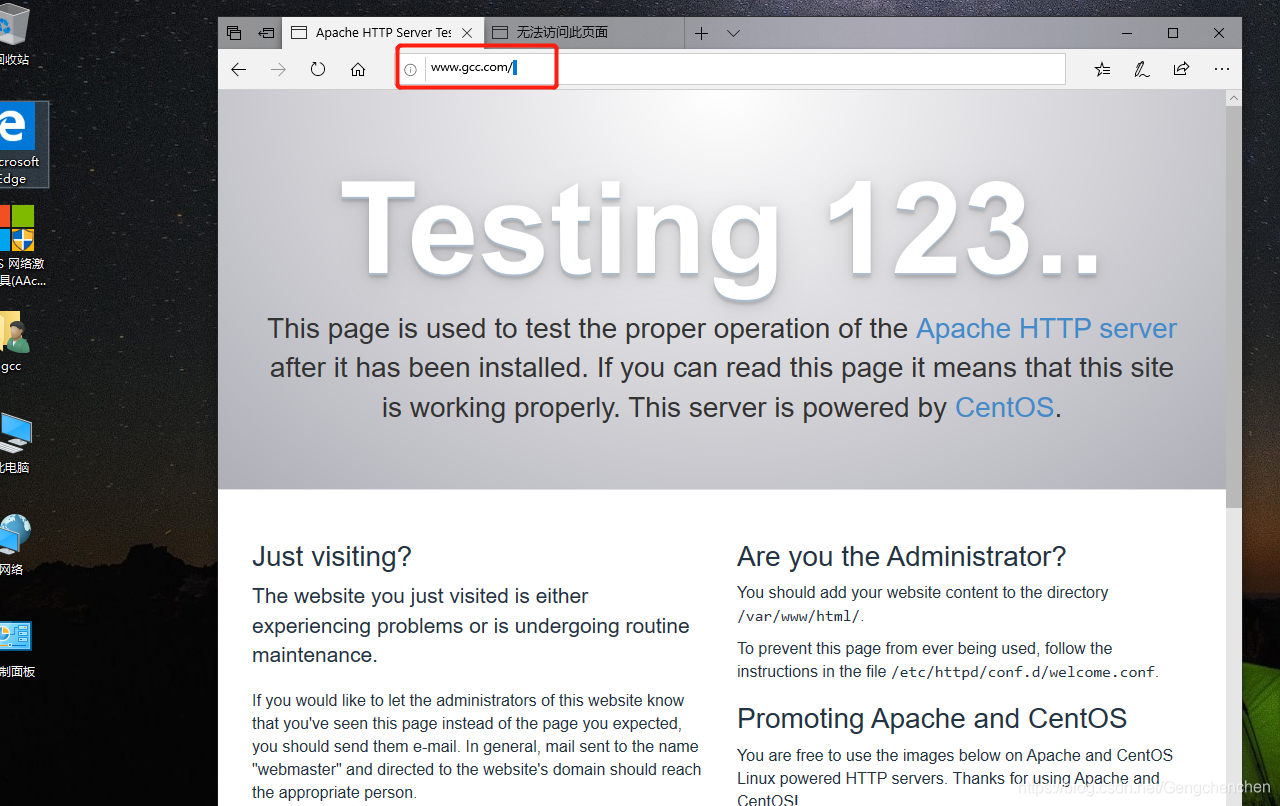
Task: Select the Control Panel desktop icon
Action: [17, 650]
